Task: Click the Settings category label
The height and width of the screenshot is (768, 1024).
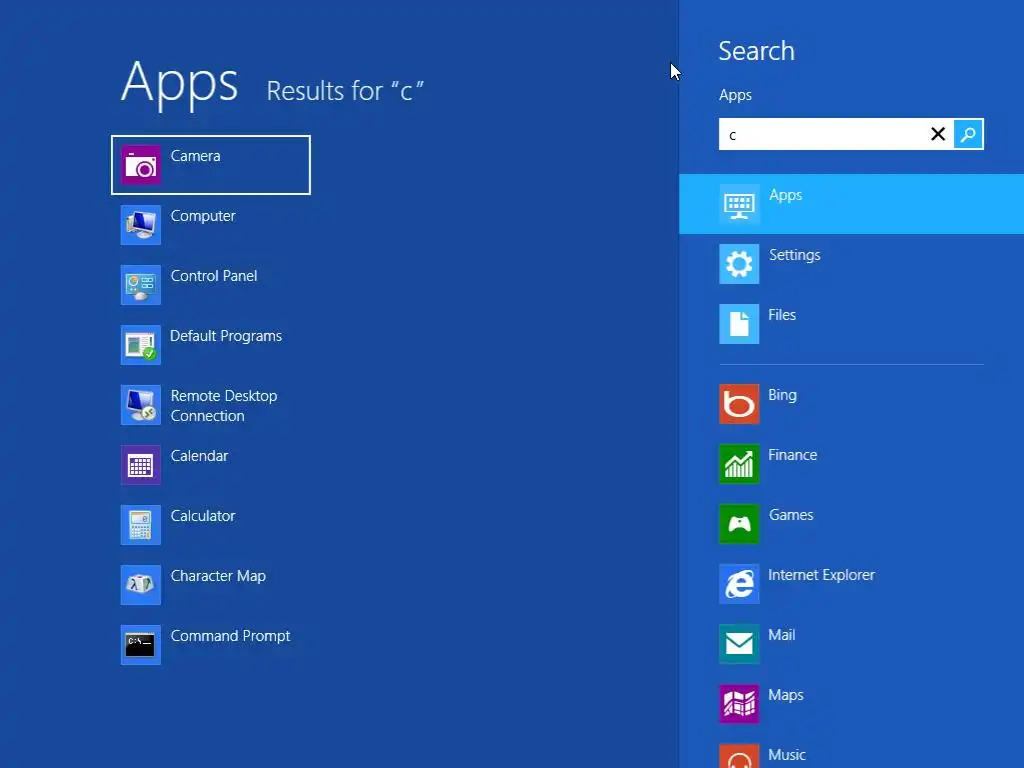Action: click(x=795, y=255)
